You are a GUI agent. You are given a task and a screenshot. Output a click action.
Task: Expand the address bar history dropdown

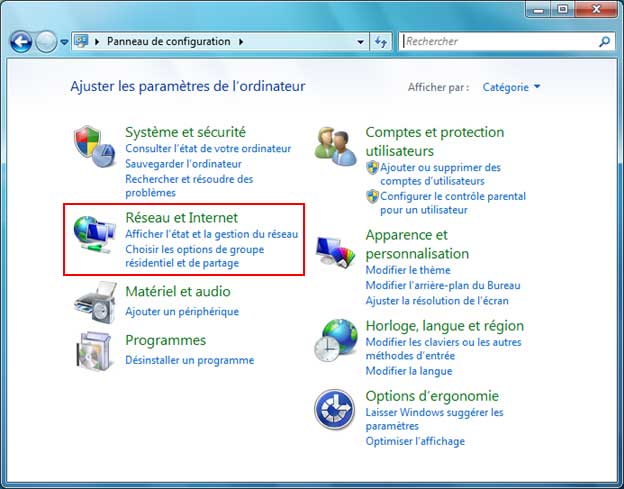click(361, 42)
